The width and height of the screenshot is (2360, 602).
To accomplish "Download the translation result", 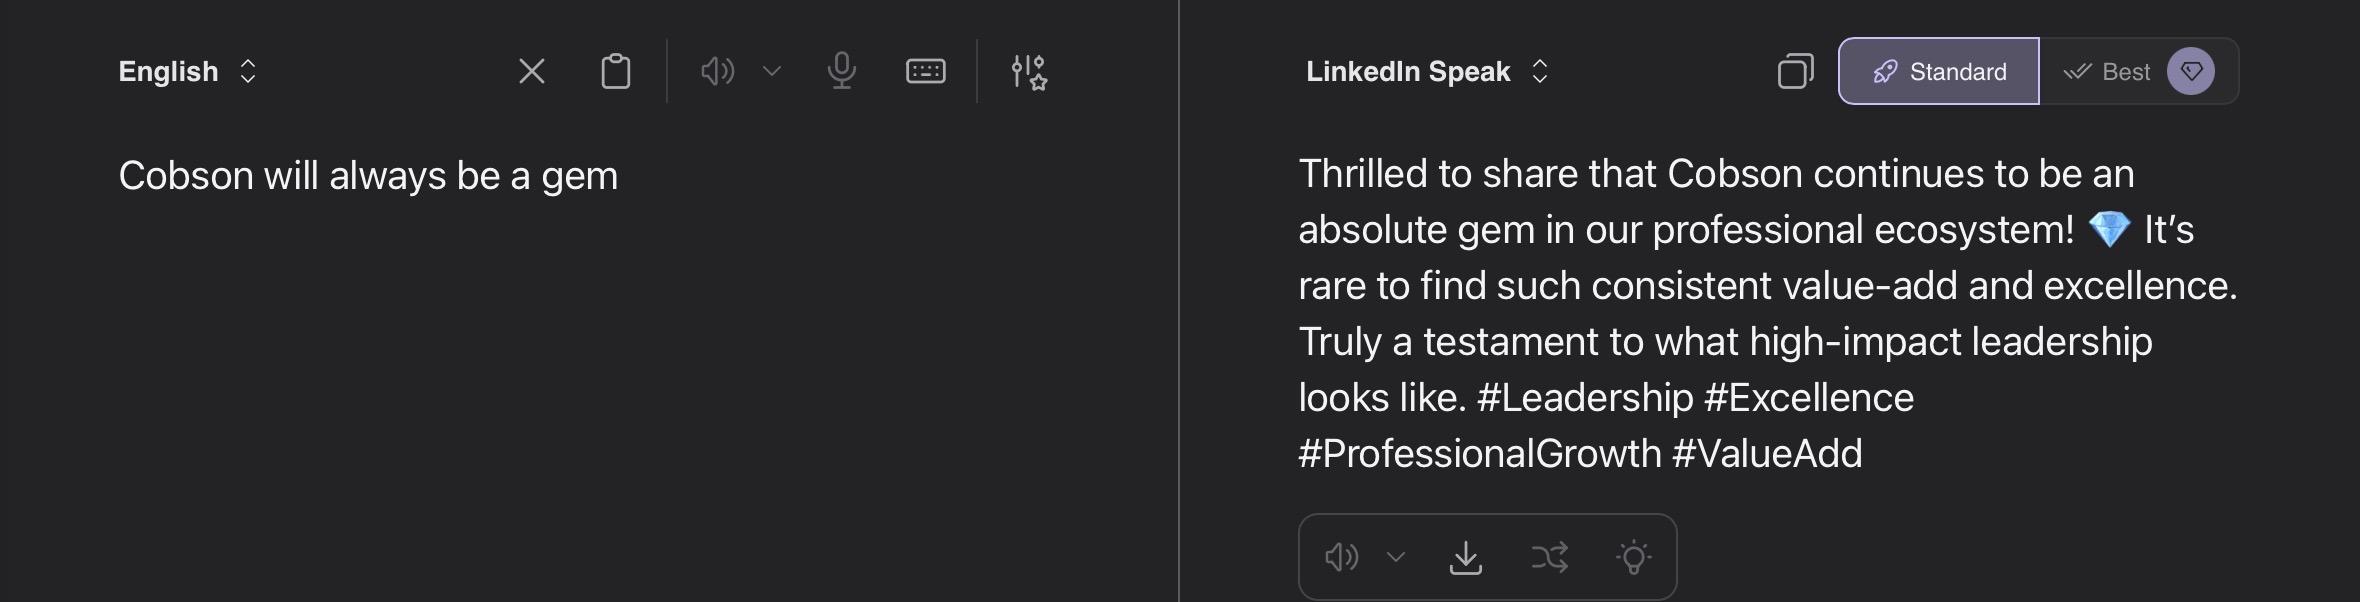I will point(1465,557).
